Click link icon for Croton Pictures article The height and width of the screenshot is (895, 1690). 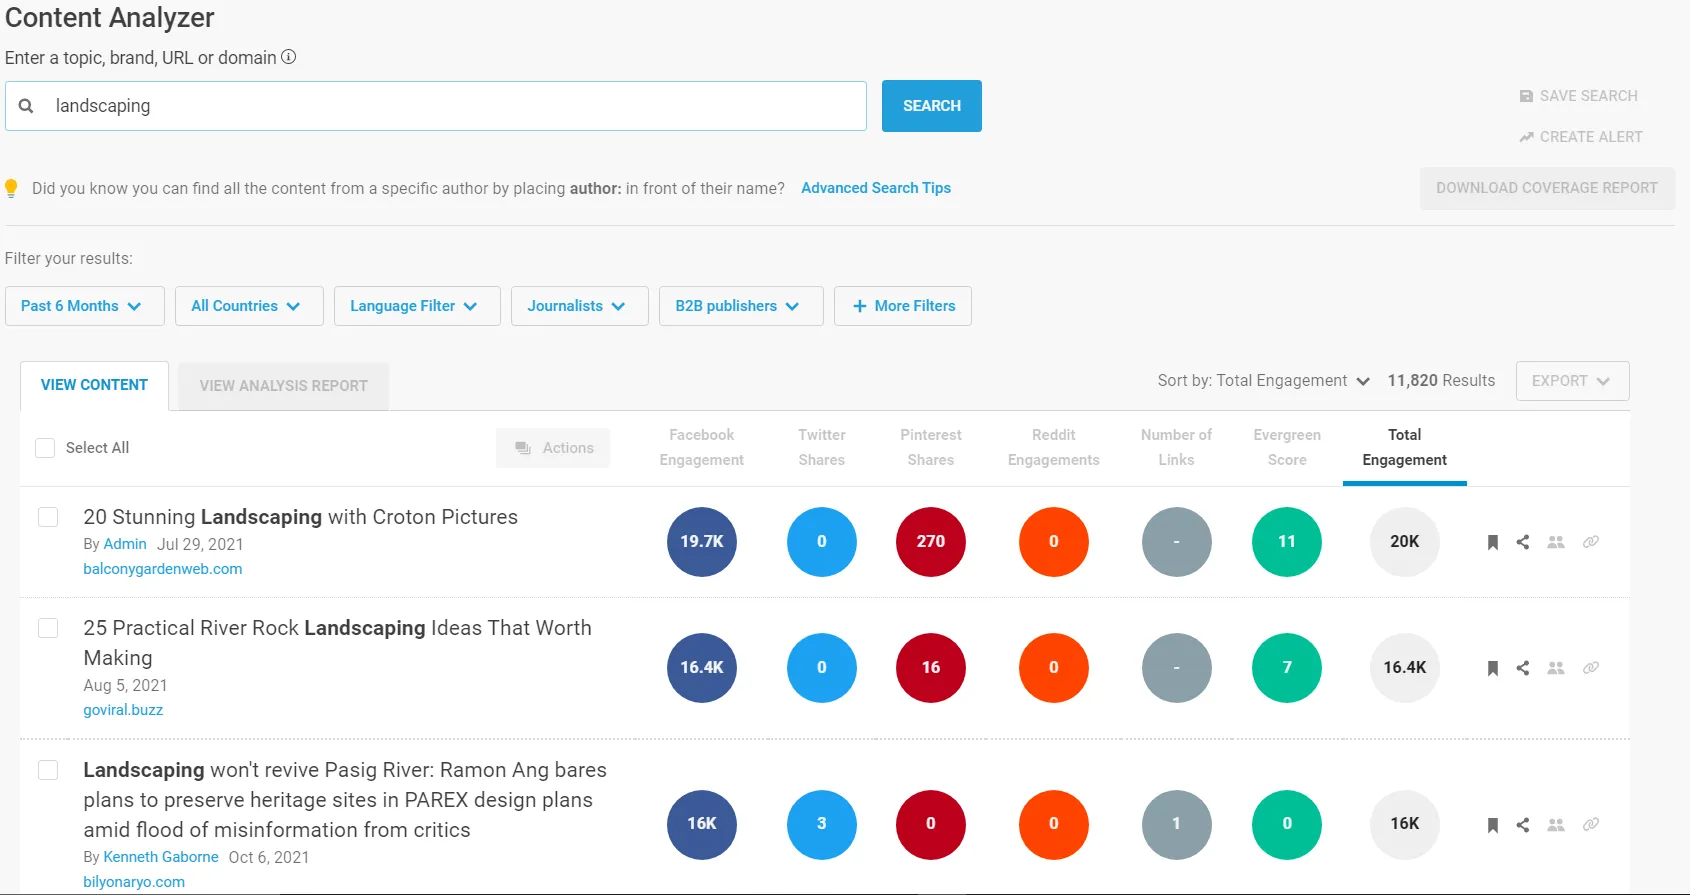1591,542
